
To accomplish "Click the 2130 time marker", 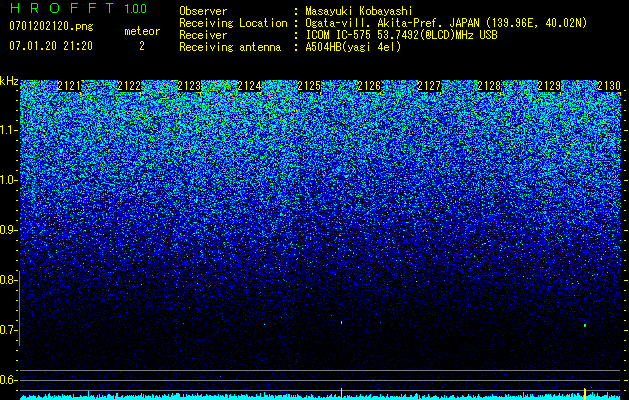I will tap(609, 86).
